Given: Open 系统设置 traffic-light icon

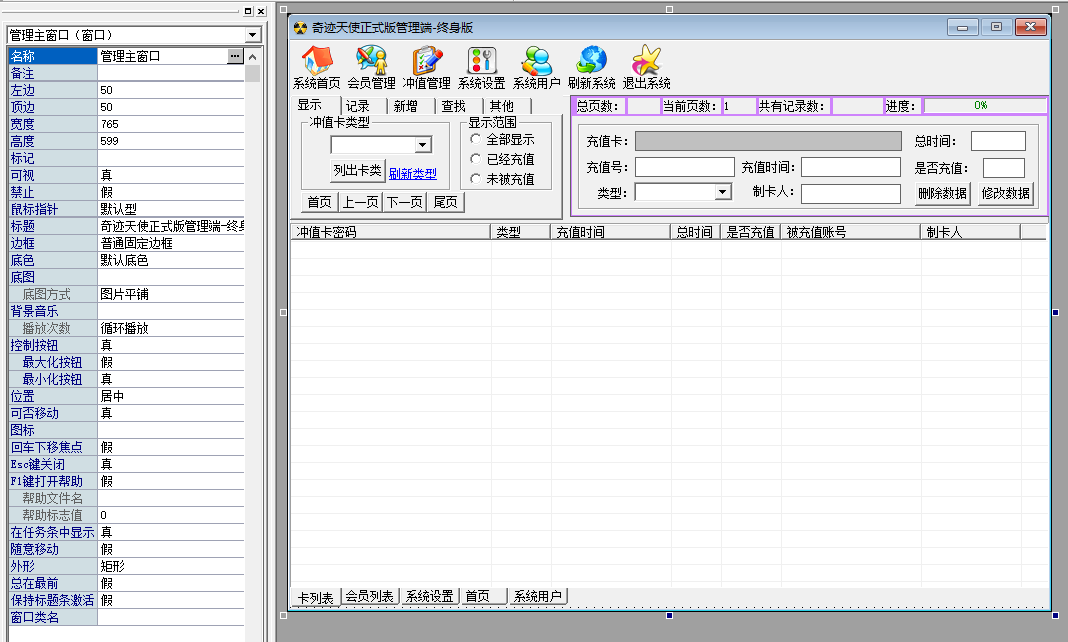Looking at the screenshot, I should point(481,60).
